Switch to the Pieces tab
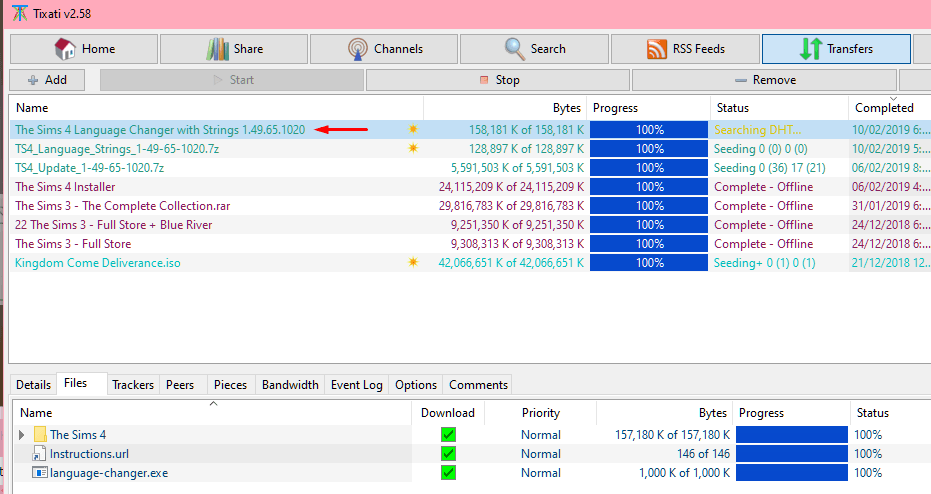This screenshot has height=494, width=931. (x=230, y=385)
